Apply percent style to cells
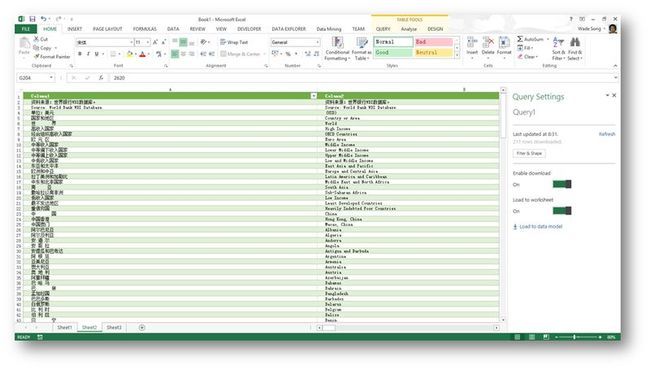This screenshot has height=370, width=650. pos(288,54)
